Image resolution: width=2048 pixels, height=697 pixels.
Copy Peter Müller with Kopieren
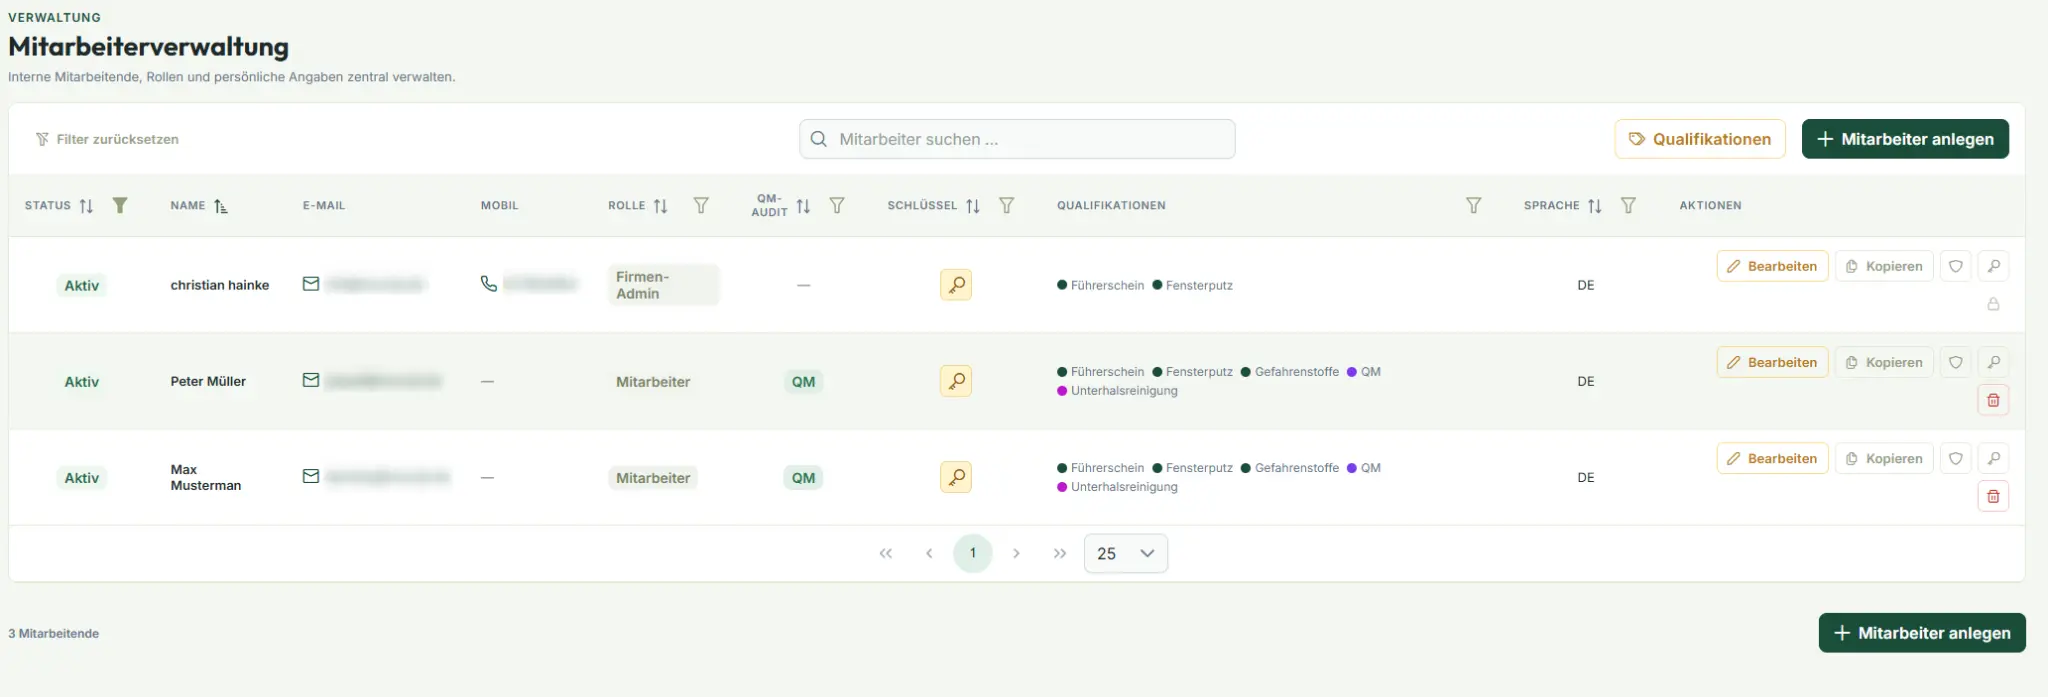(1884, 362)
